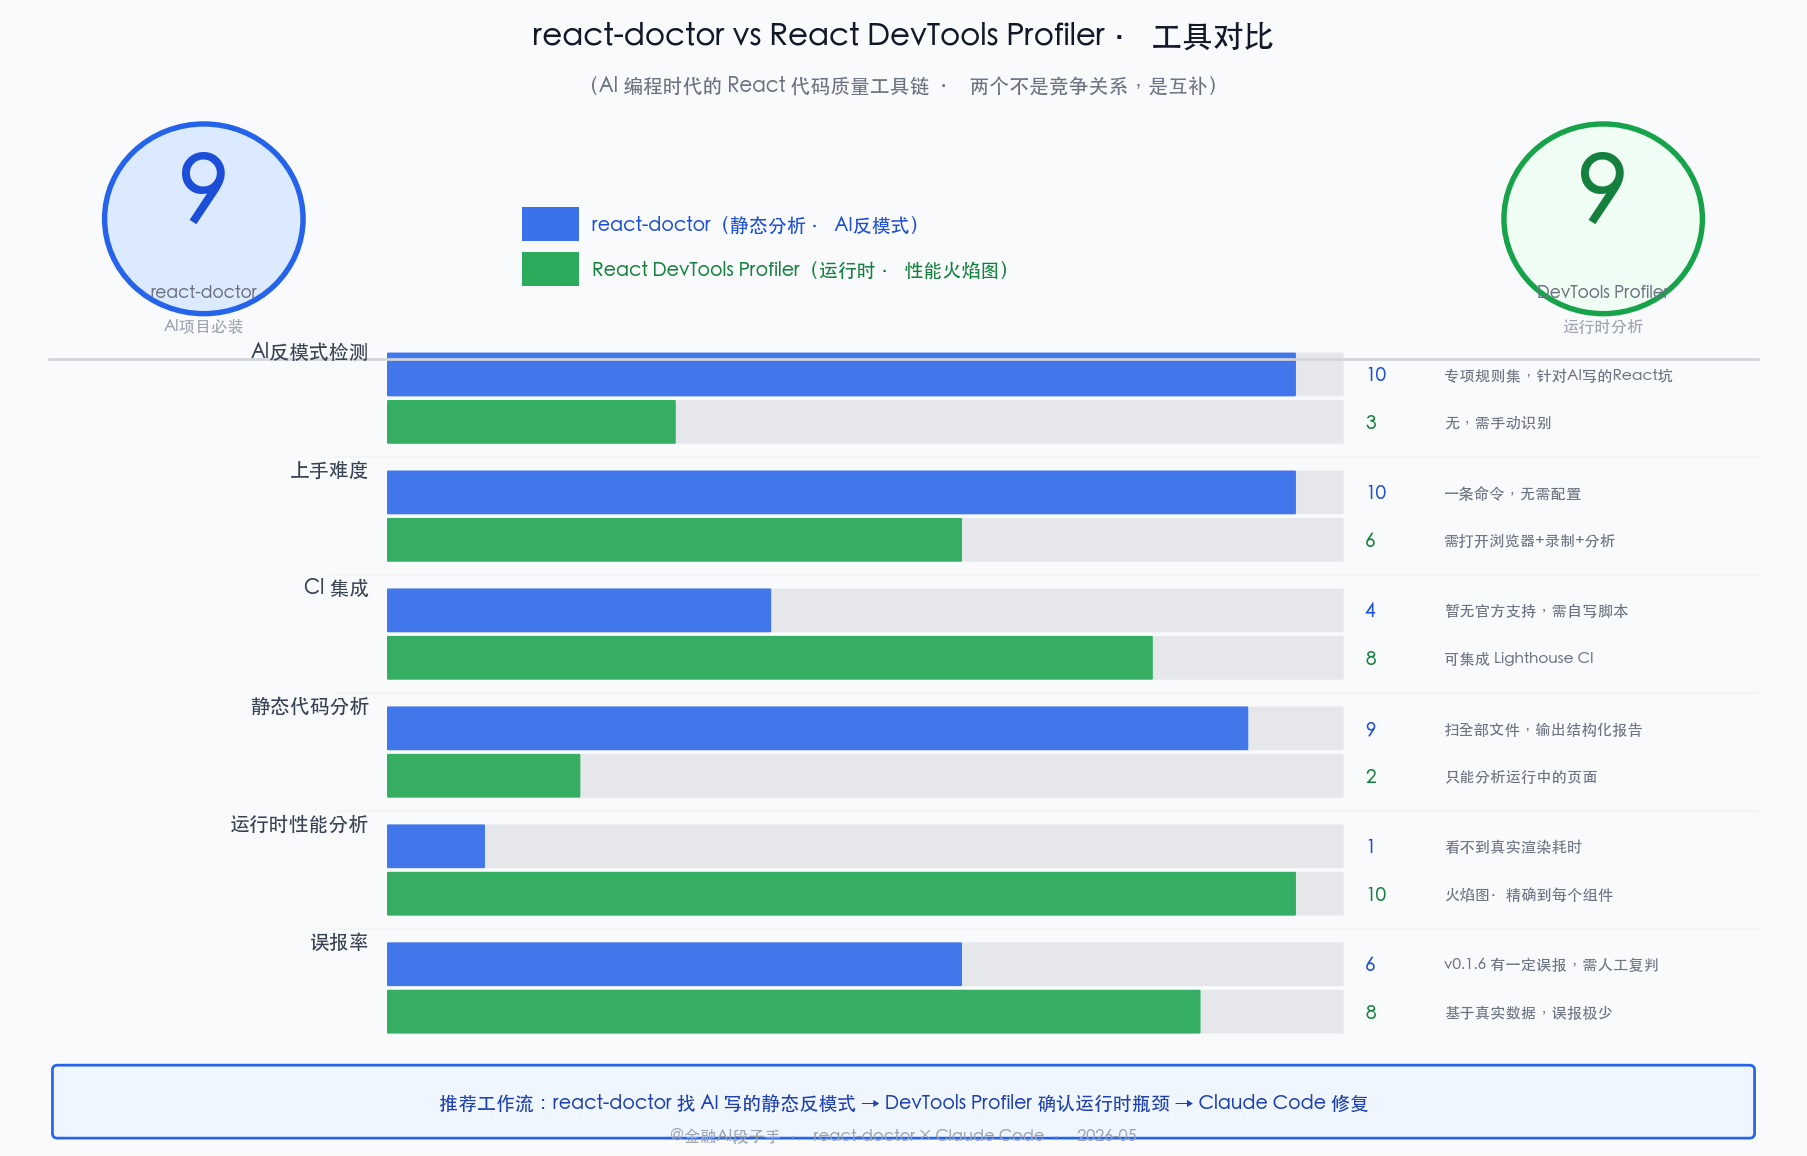Click the '静态代码分析' row label
Screen dimensions: 1807x1156
point(310,706)
